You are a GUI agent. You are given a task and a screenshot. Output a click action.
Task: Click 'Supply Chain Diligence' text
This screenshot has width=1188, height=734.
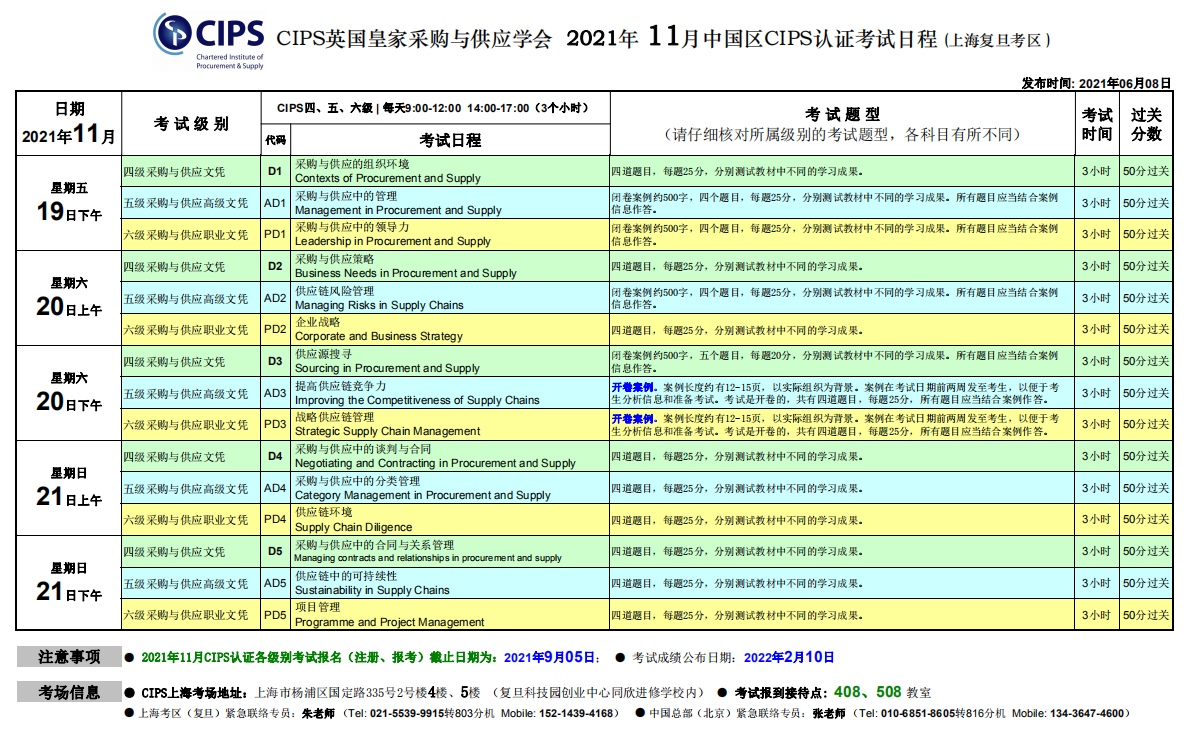click(x=353, y=527)
